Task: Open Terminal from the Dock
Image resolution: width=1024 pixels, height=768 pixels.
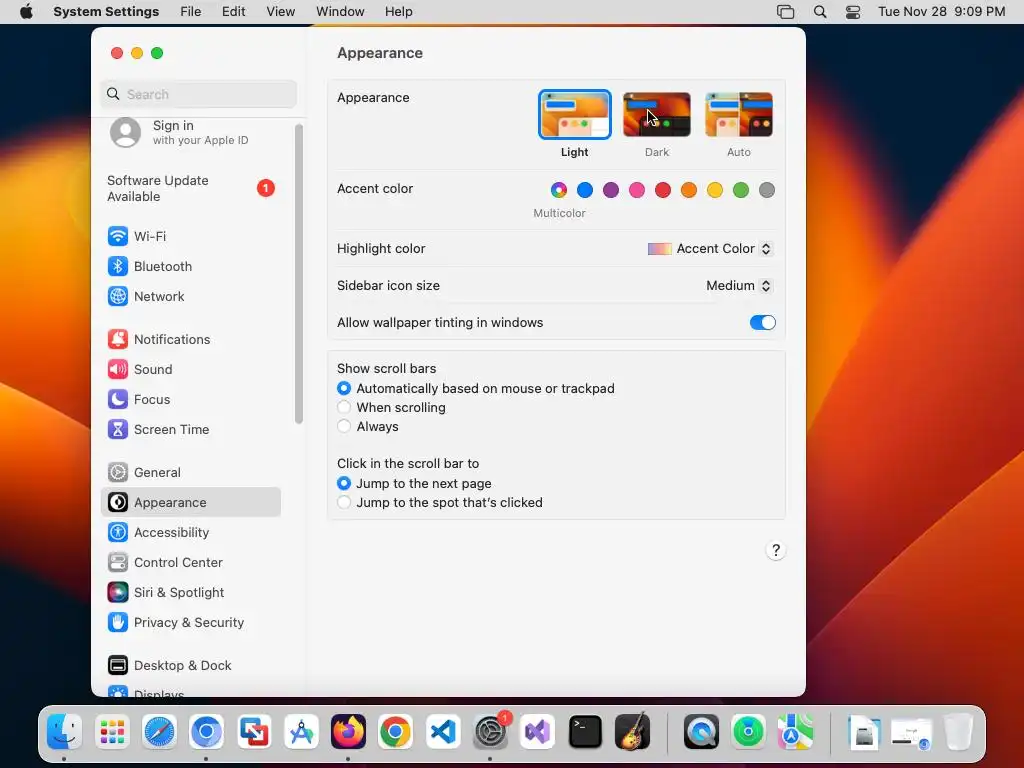Action: pos(585,731)
